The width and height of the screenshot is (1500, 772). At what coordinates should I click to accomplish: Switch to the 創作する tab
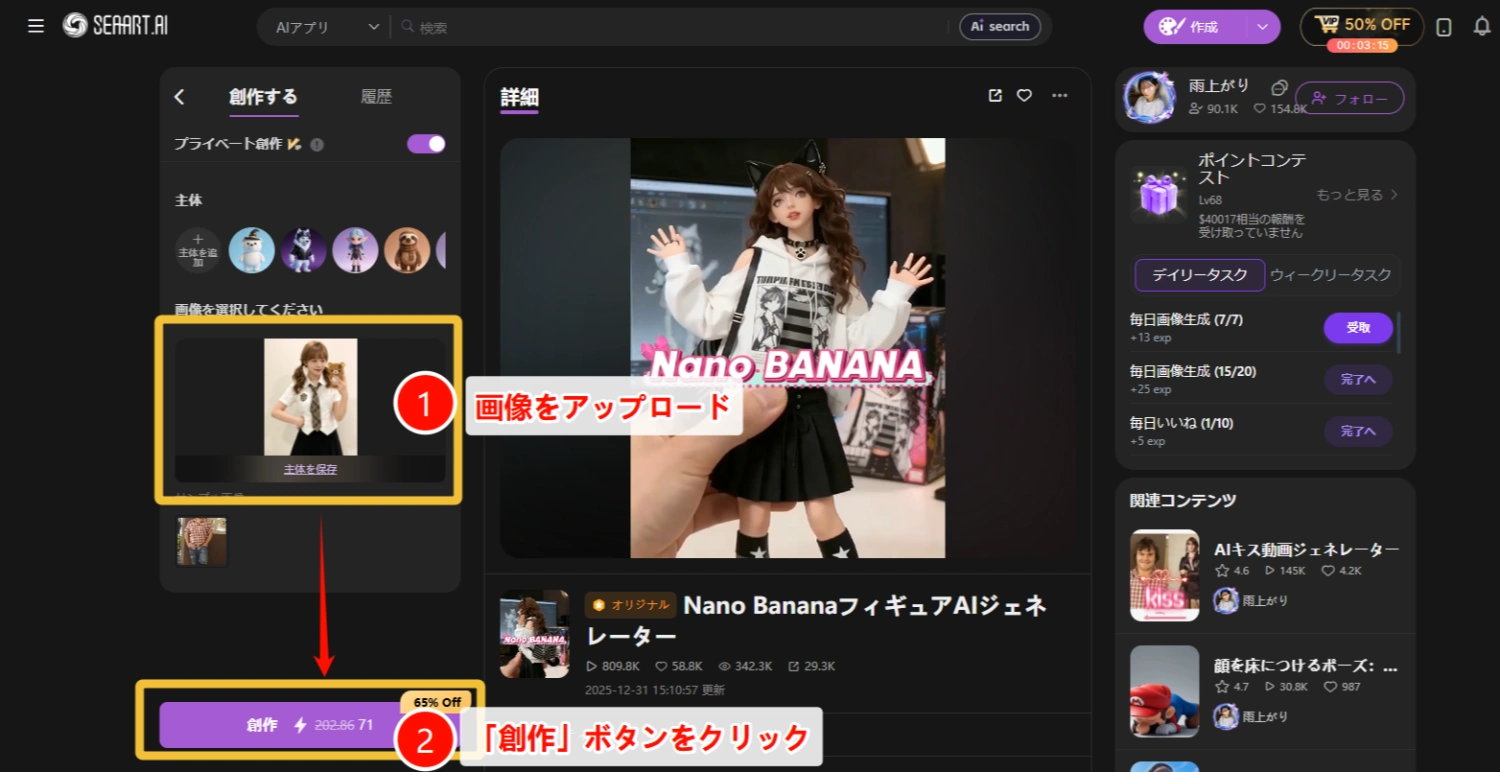263,97
